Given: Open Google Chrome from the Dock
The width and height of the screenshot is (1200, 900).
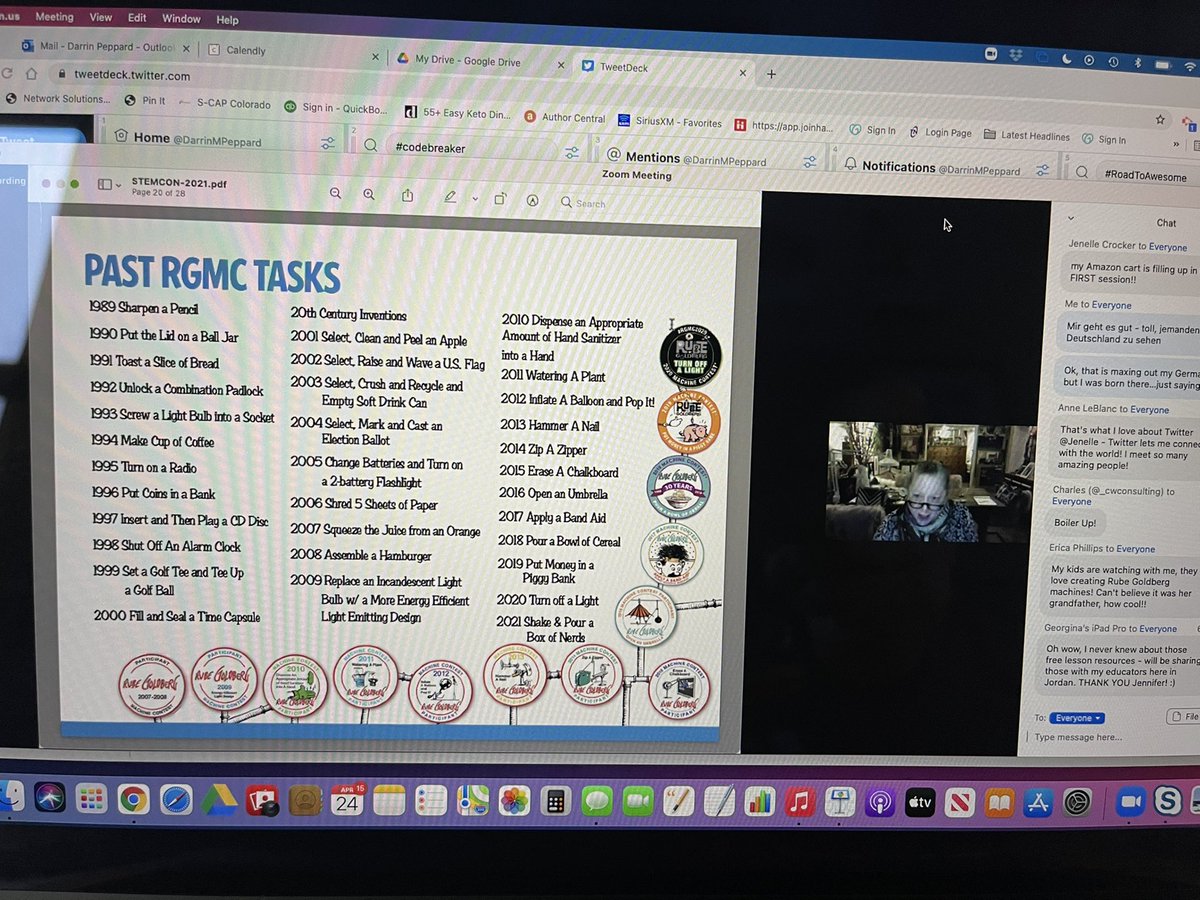Looking at the screenshot, I should 133,799.
